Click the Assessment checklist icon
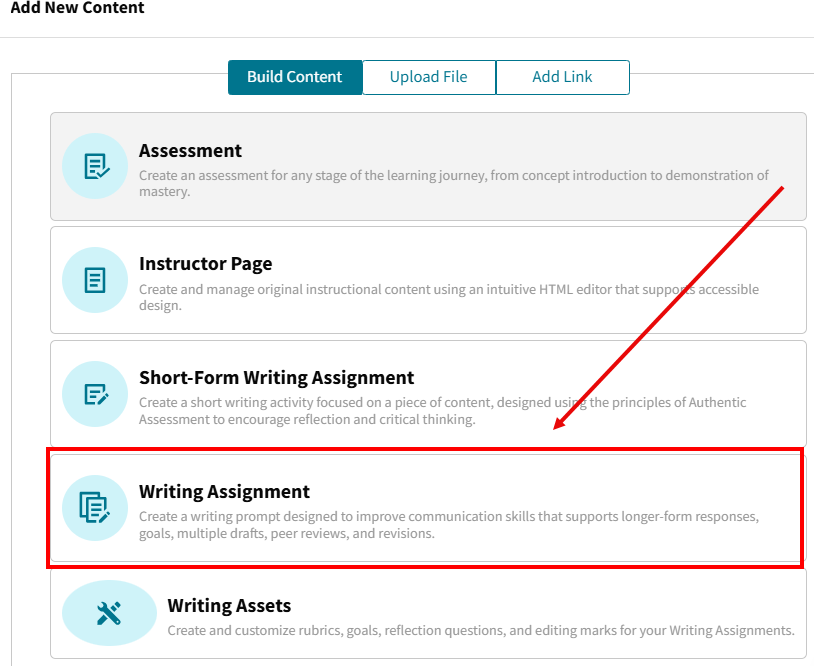The width and height of the screenshot is (814, 666). 96,167
